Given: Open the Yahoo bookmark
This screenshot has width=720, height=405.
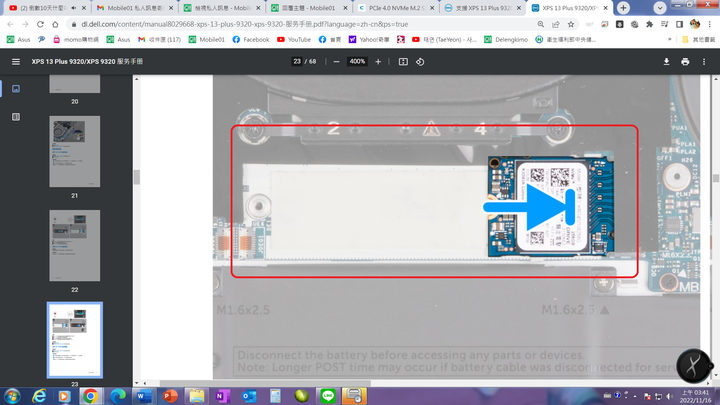Looking at the screenshot, I should 369,39.
